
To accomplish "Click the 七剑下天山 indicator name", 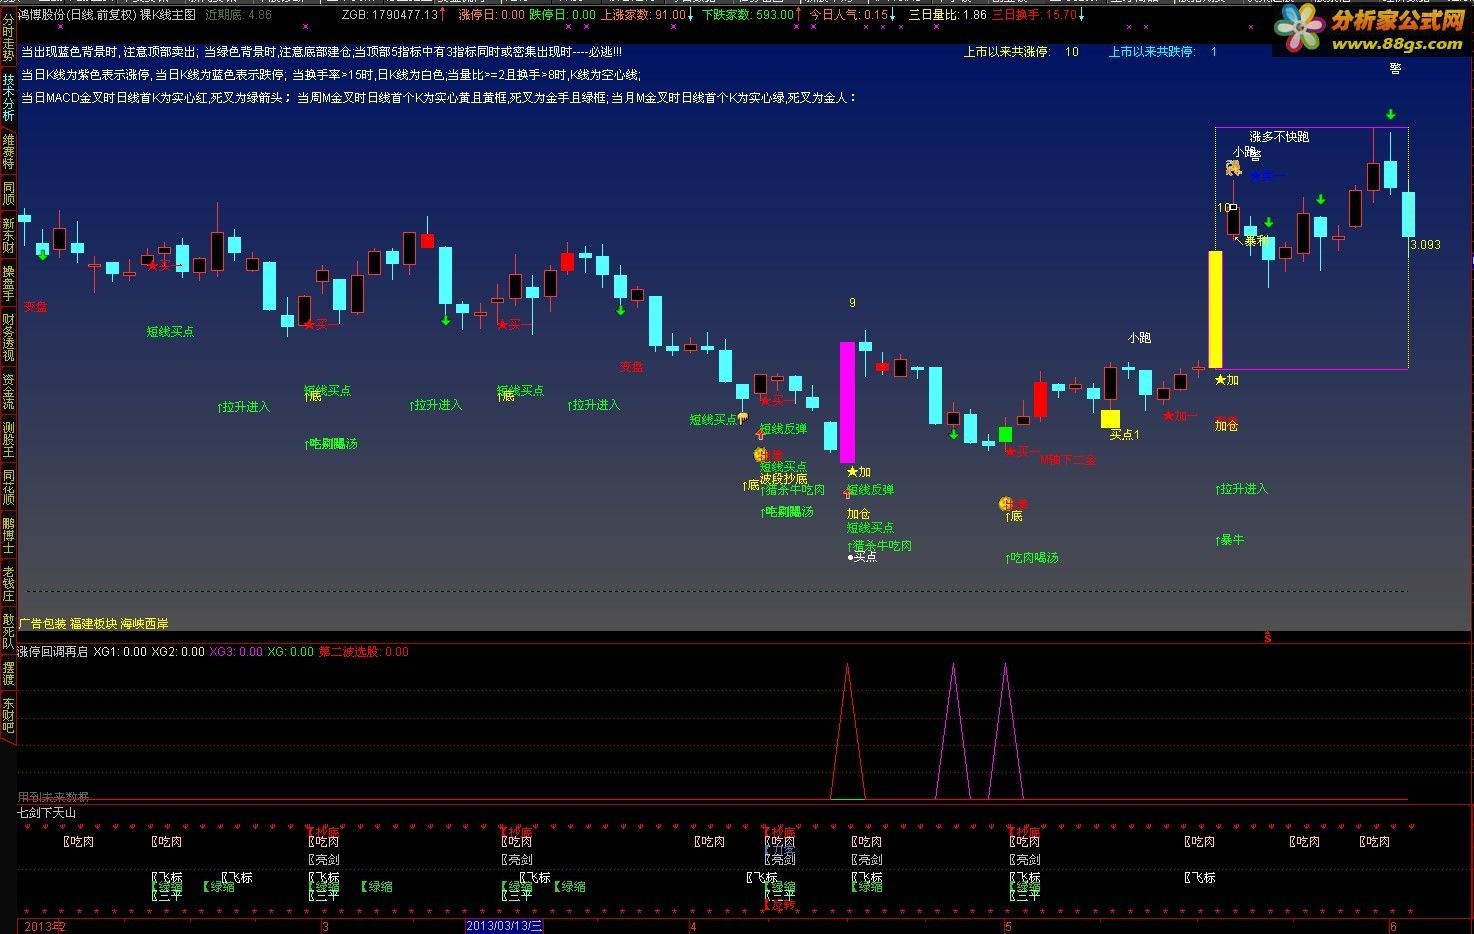I will point(47,814).
